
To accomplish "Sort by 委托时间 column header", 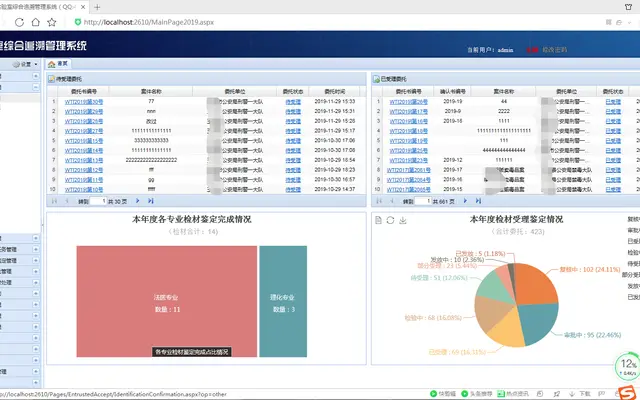I will pyautogui.click(x=334, y=91).
